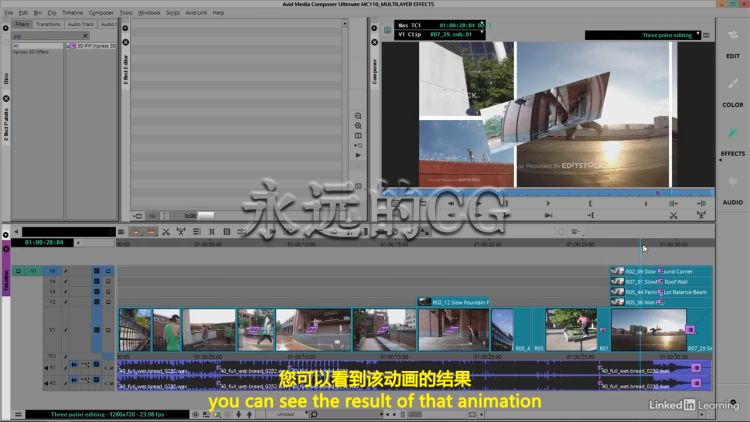Click play loop icon in Effect Editor
Screen dimensions: 750x422
pos(358,145)
